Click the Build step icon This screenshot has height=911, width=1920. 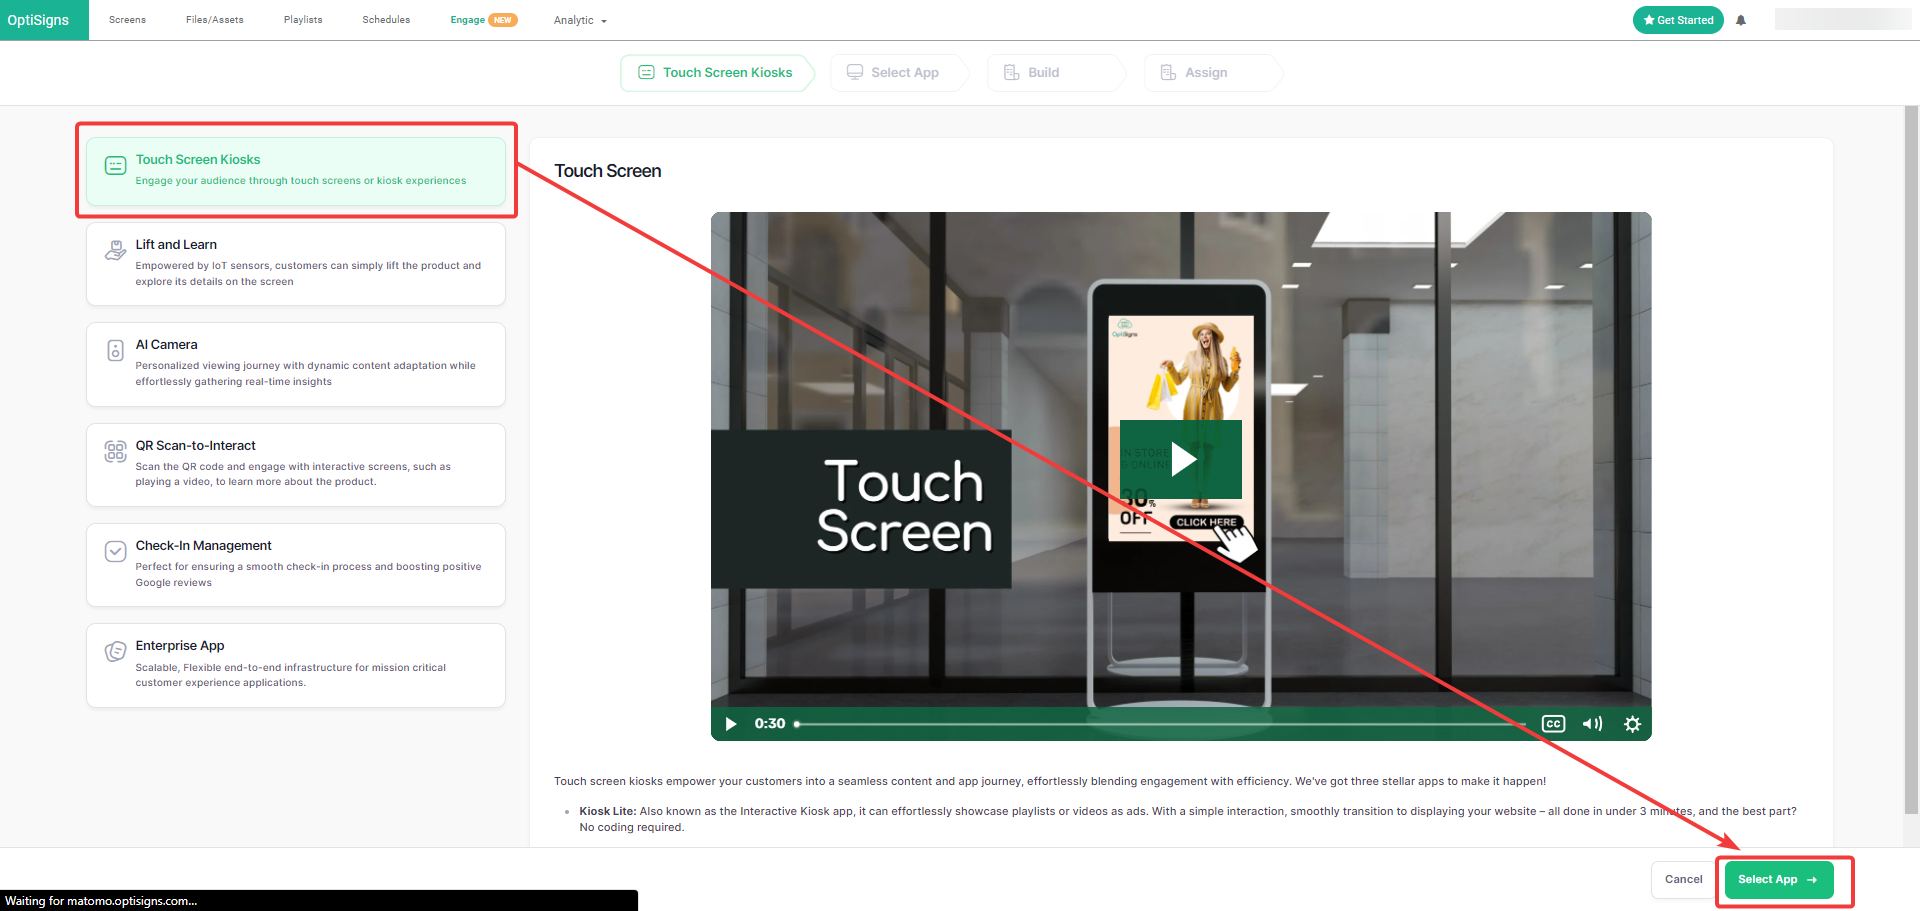(1012, 73)
